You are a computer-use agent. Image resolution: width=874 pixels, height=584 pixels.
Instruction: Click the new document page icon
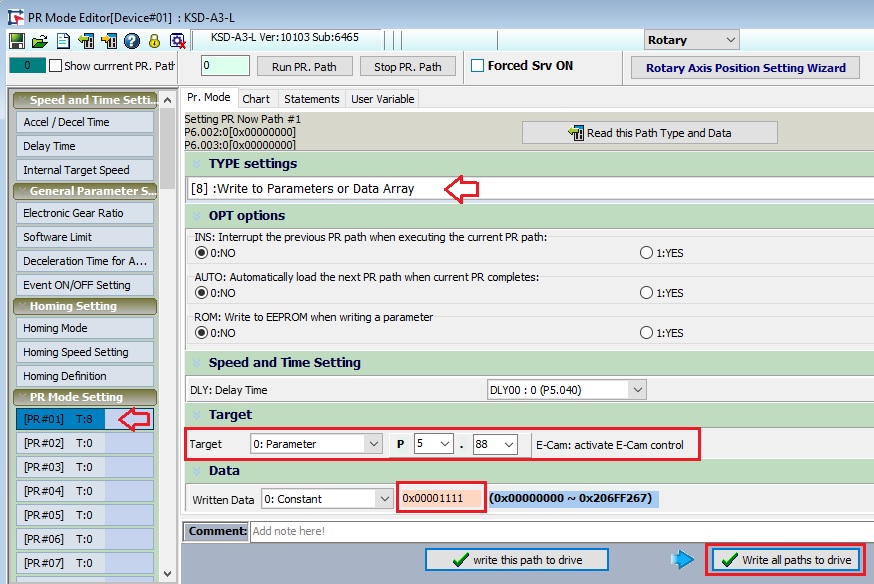[62, 41]
